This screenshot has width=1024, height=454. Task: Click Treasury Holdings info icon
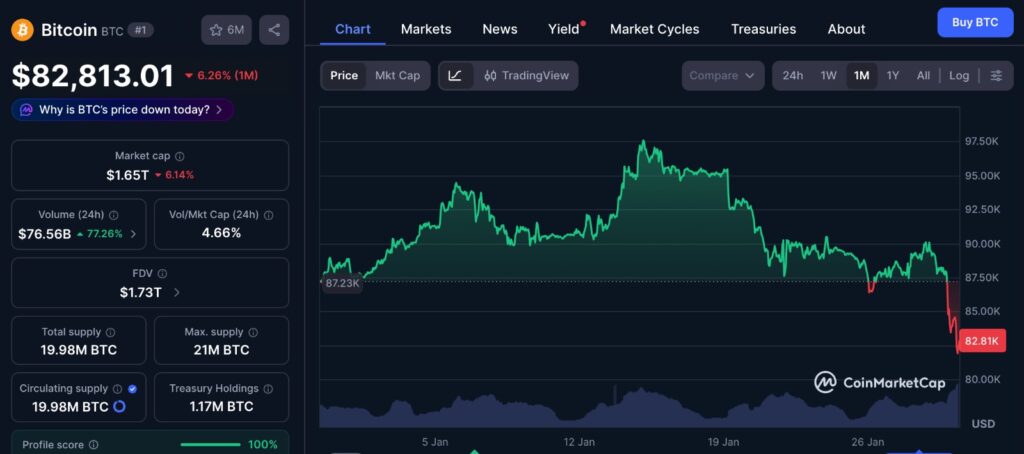[x=268, y=389]
